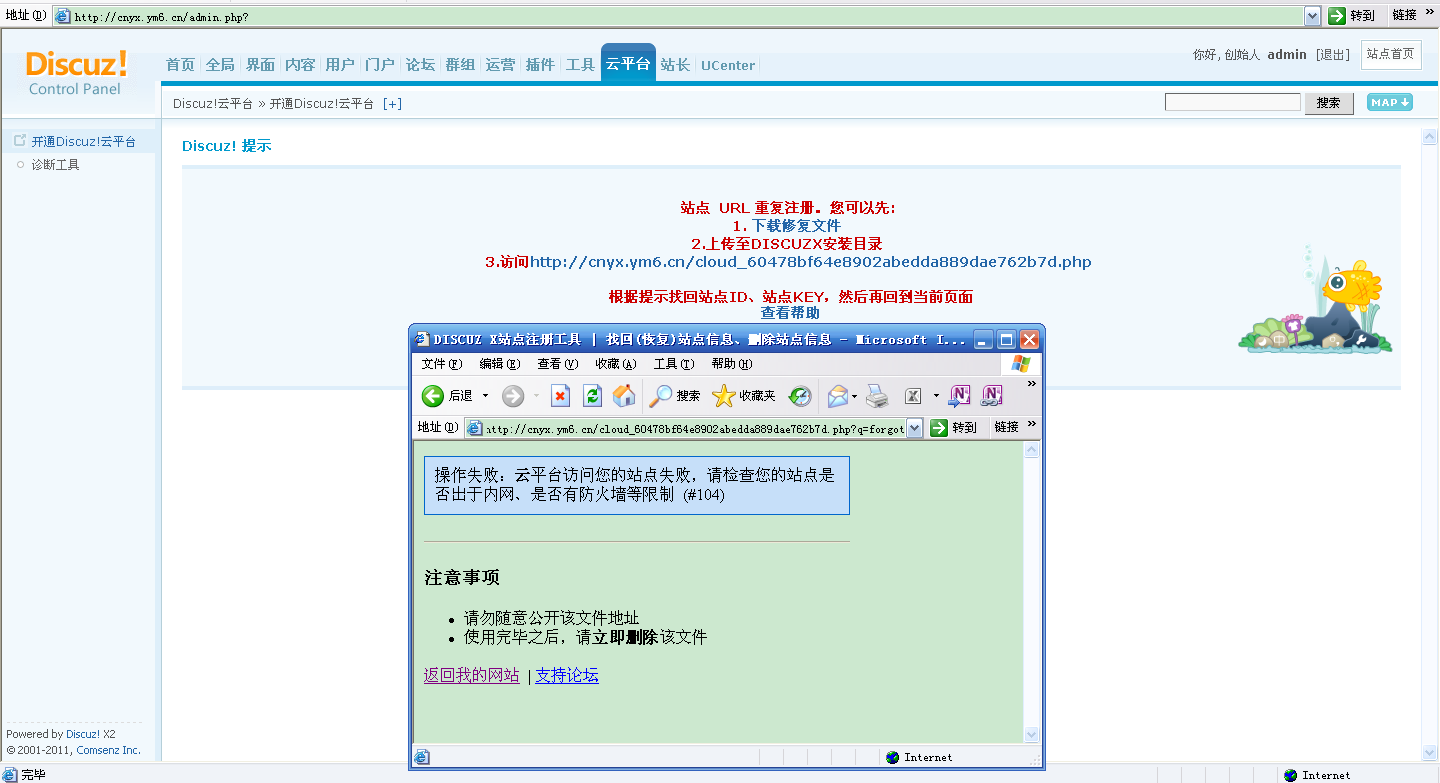Switch to the 全局 admin tab
The width and height of the screenshot is (1440, 783).
pos(220,64)
